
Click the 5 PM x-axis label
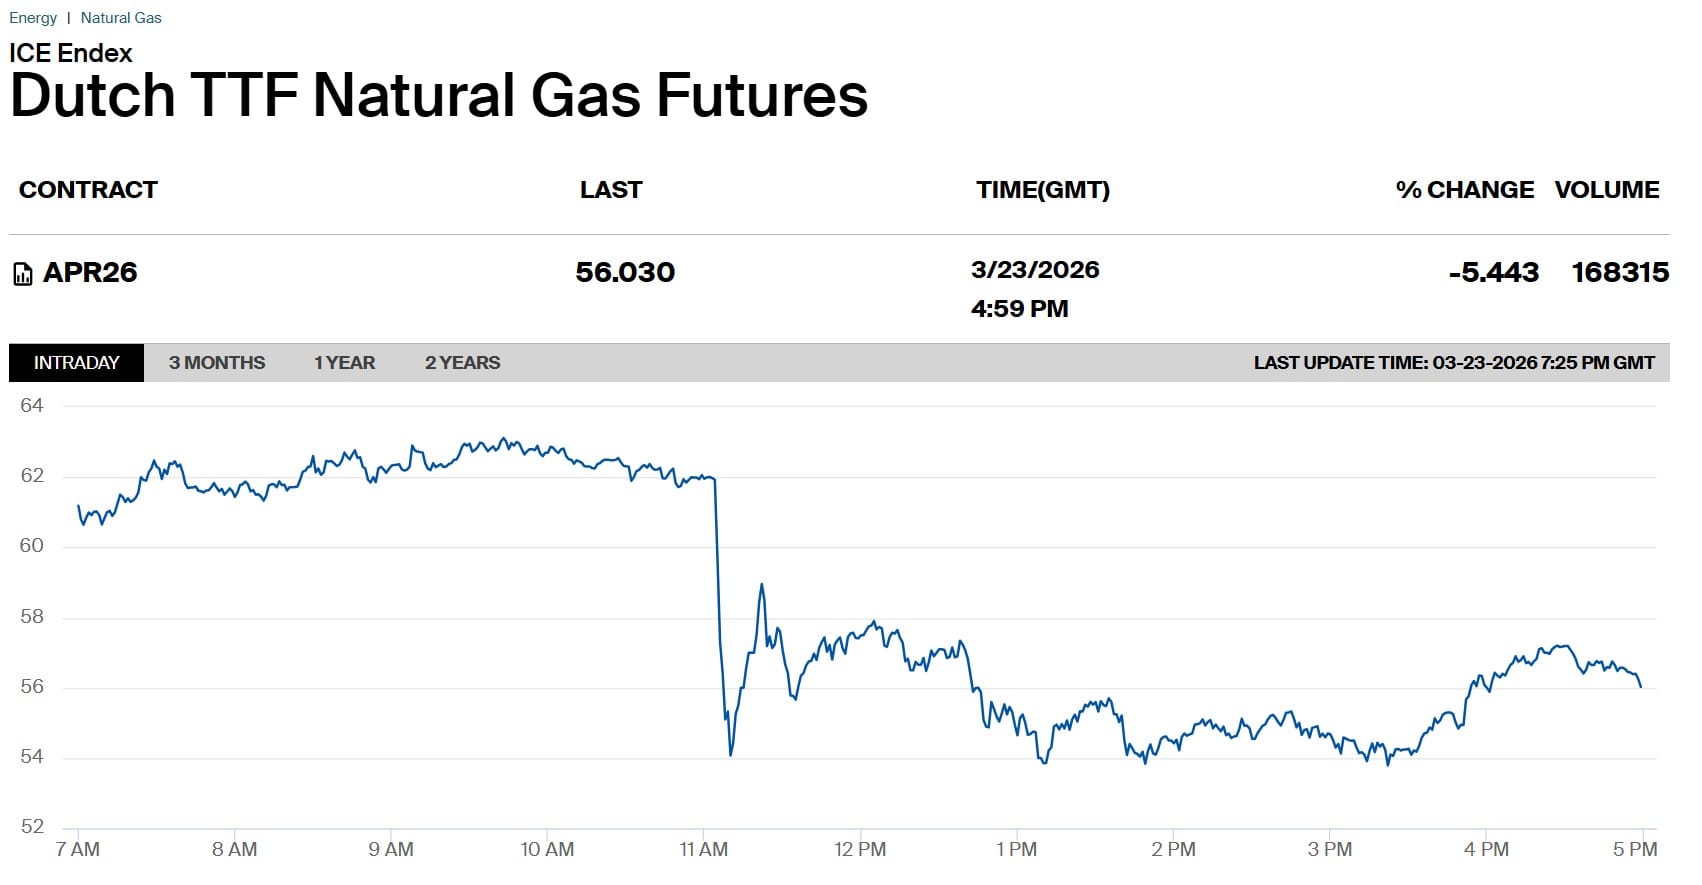[x=1635, y=850]
